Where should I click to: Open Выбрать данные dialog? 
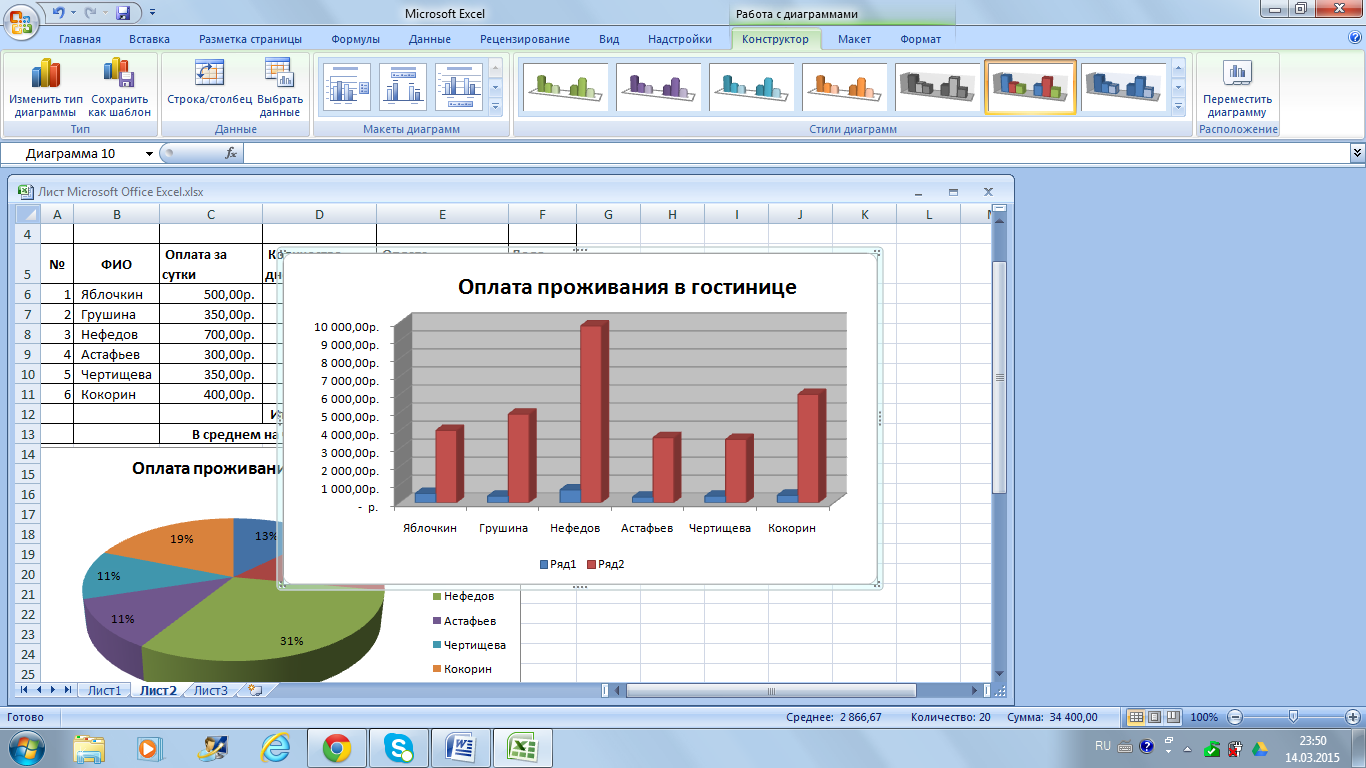pos(280,88)
